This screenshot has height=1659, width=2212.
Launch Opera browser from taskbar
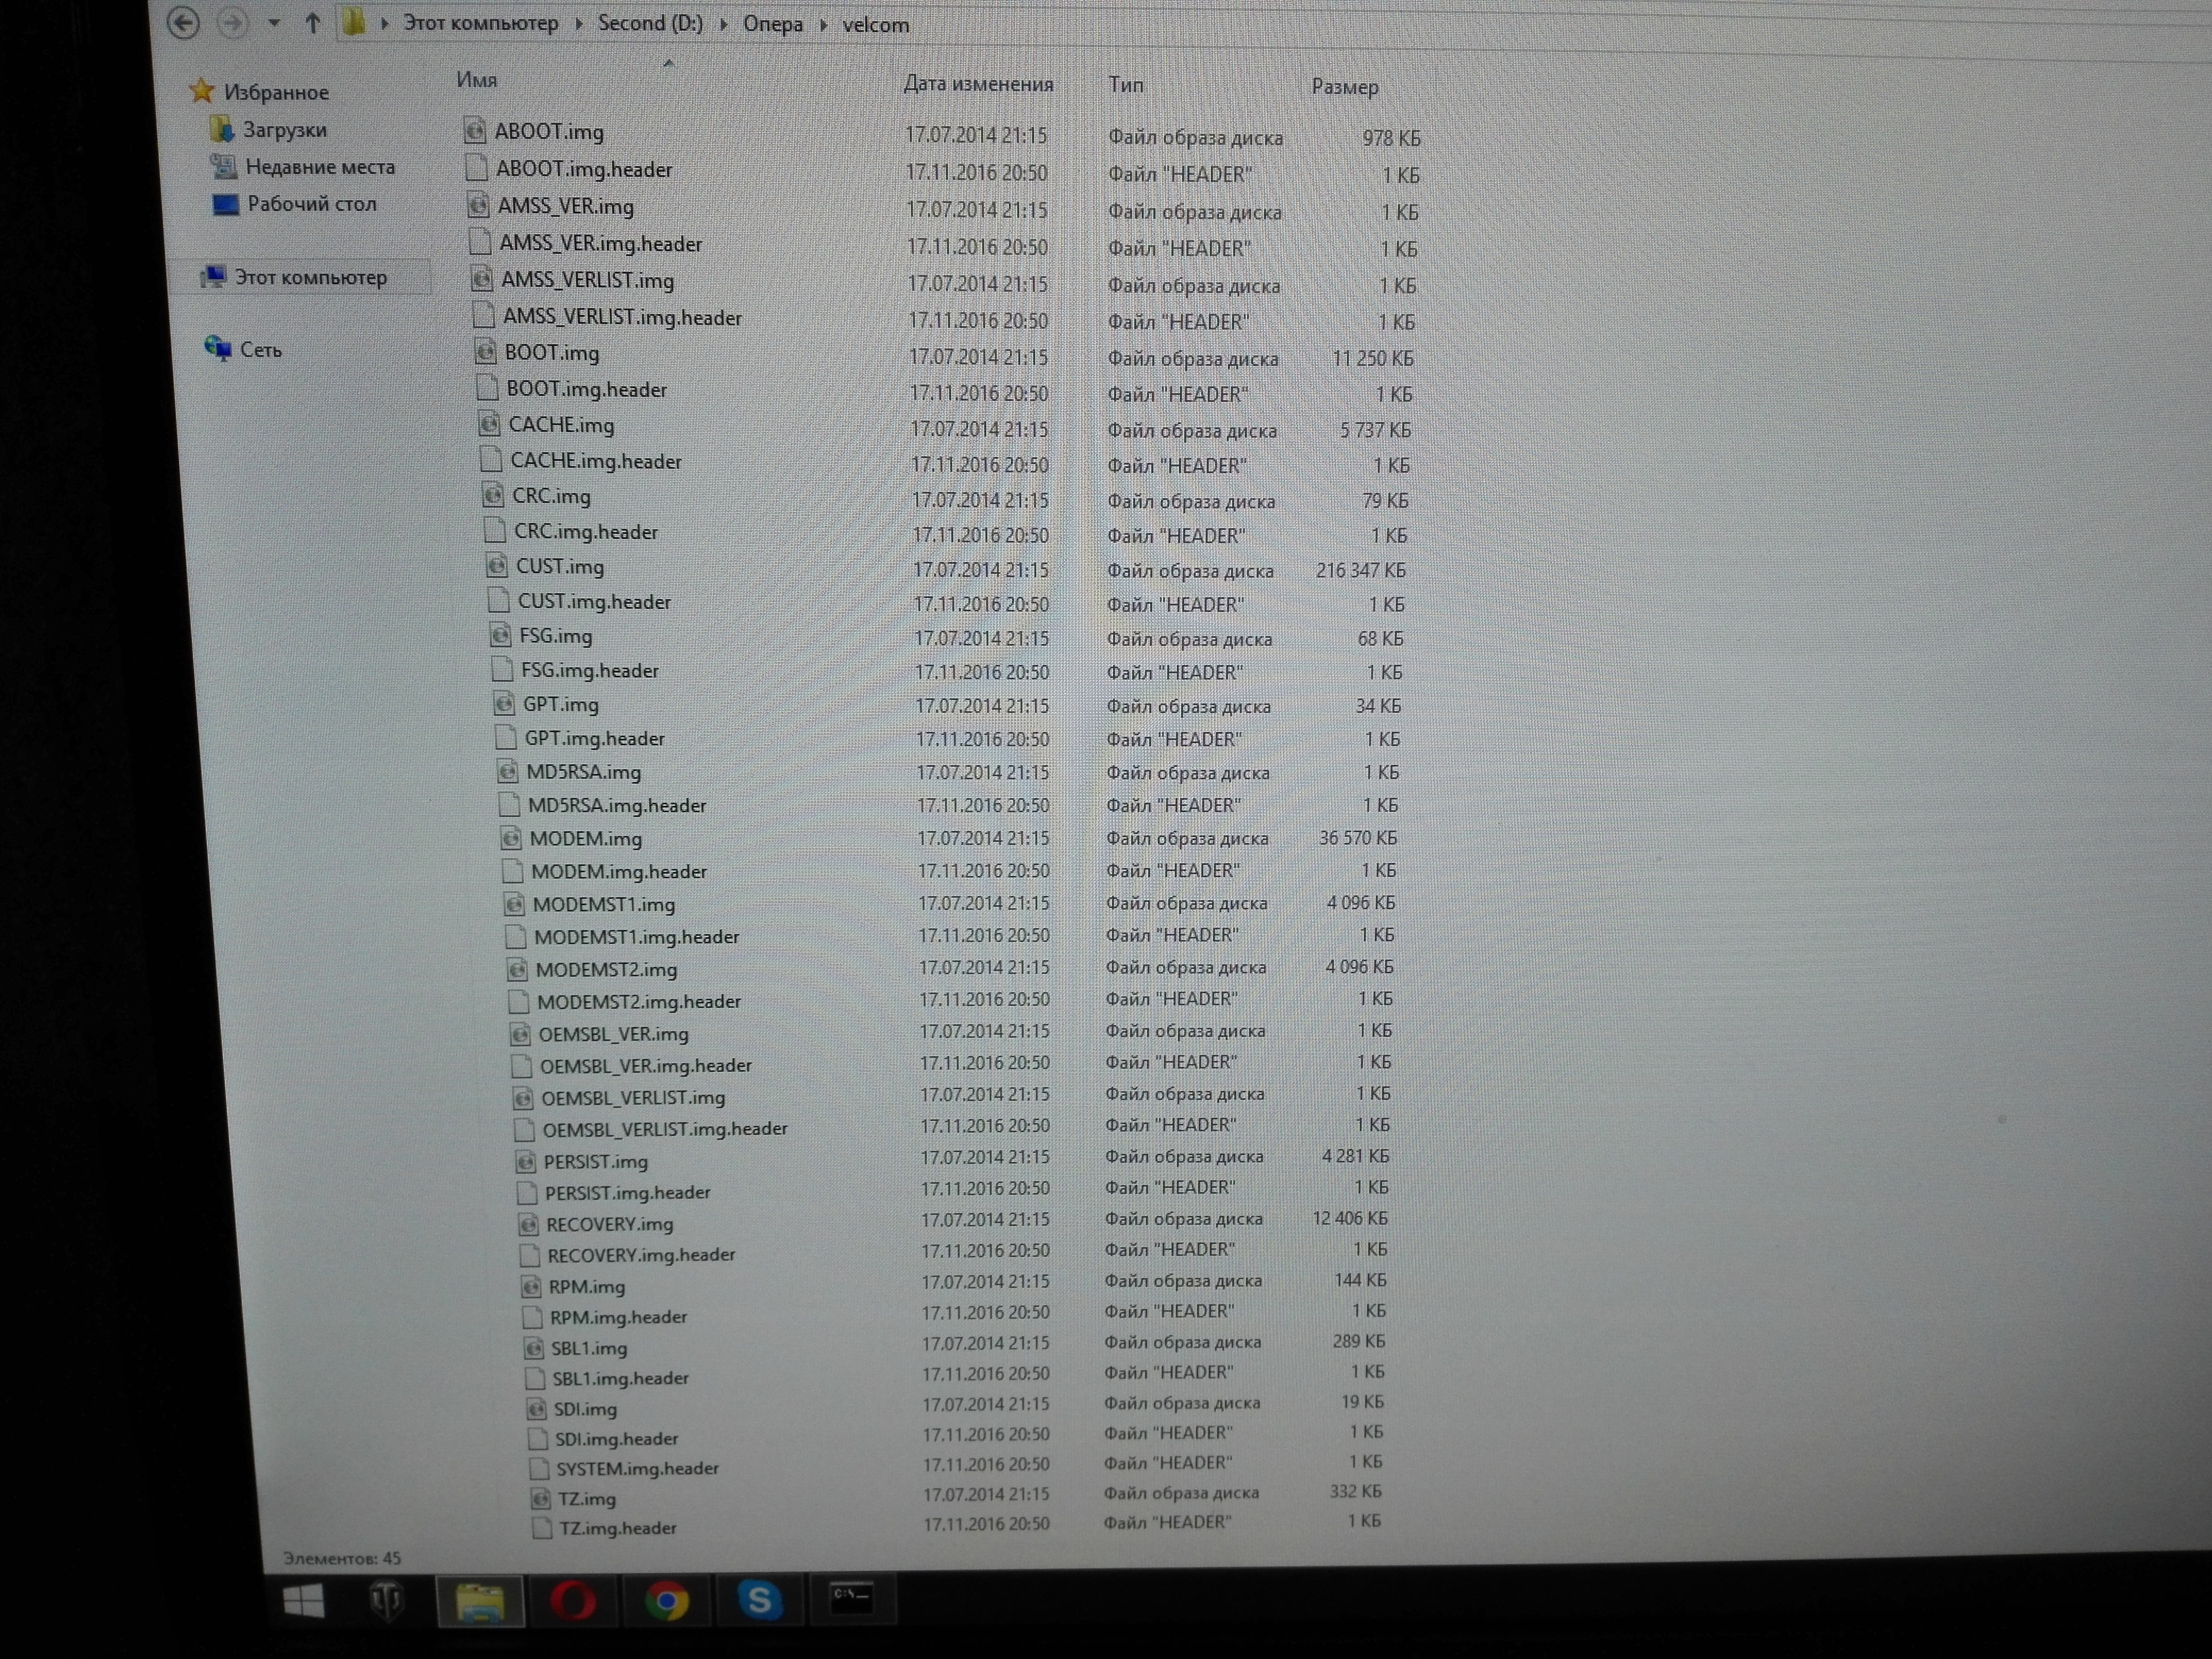coord(573,1601)
